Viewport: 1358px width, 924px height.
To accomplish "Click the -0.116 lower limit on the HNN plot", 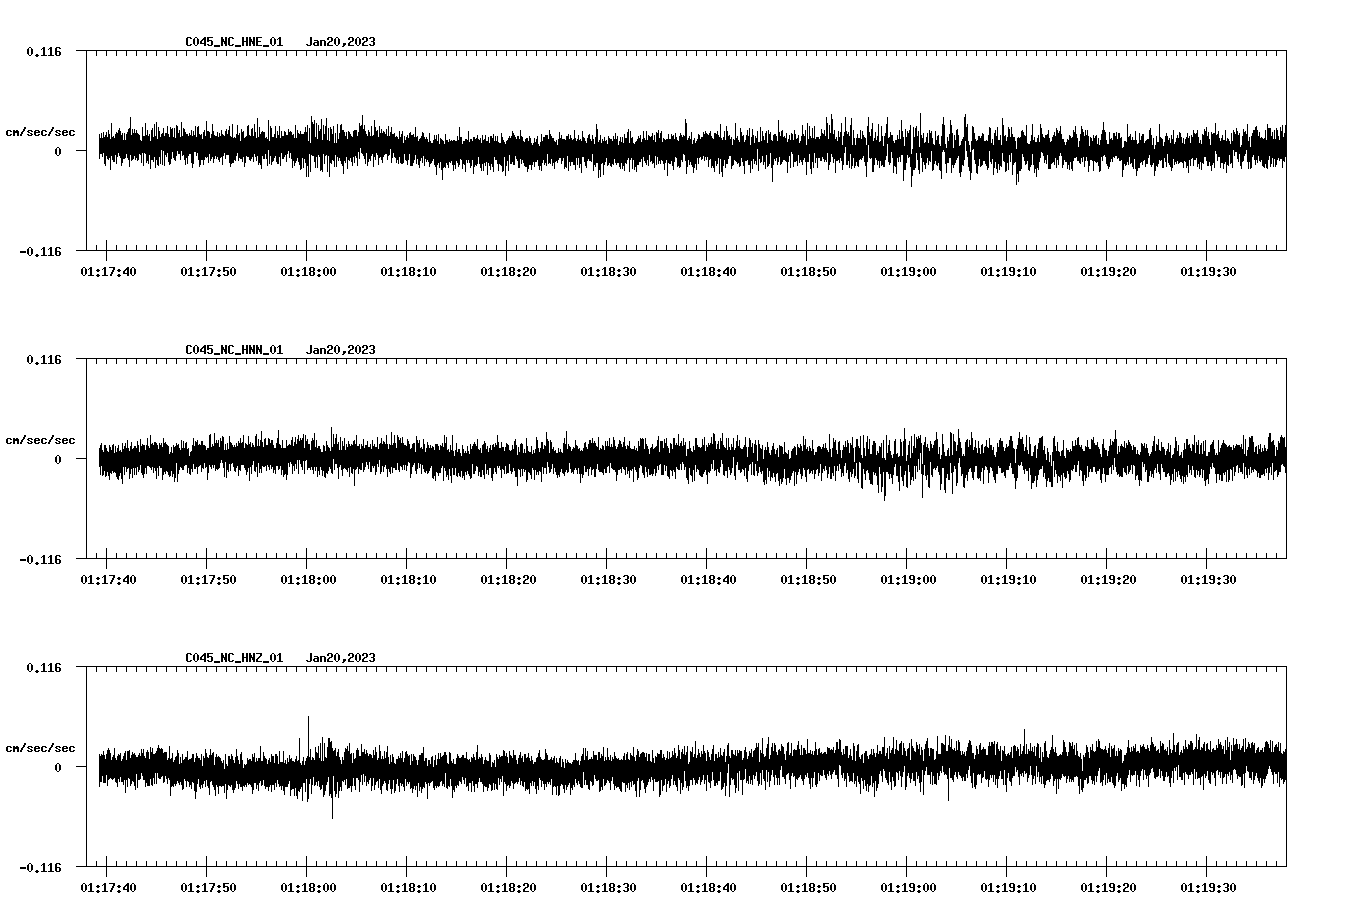I will pyautogui.click(x=40, y=560).
